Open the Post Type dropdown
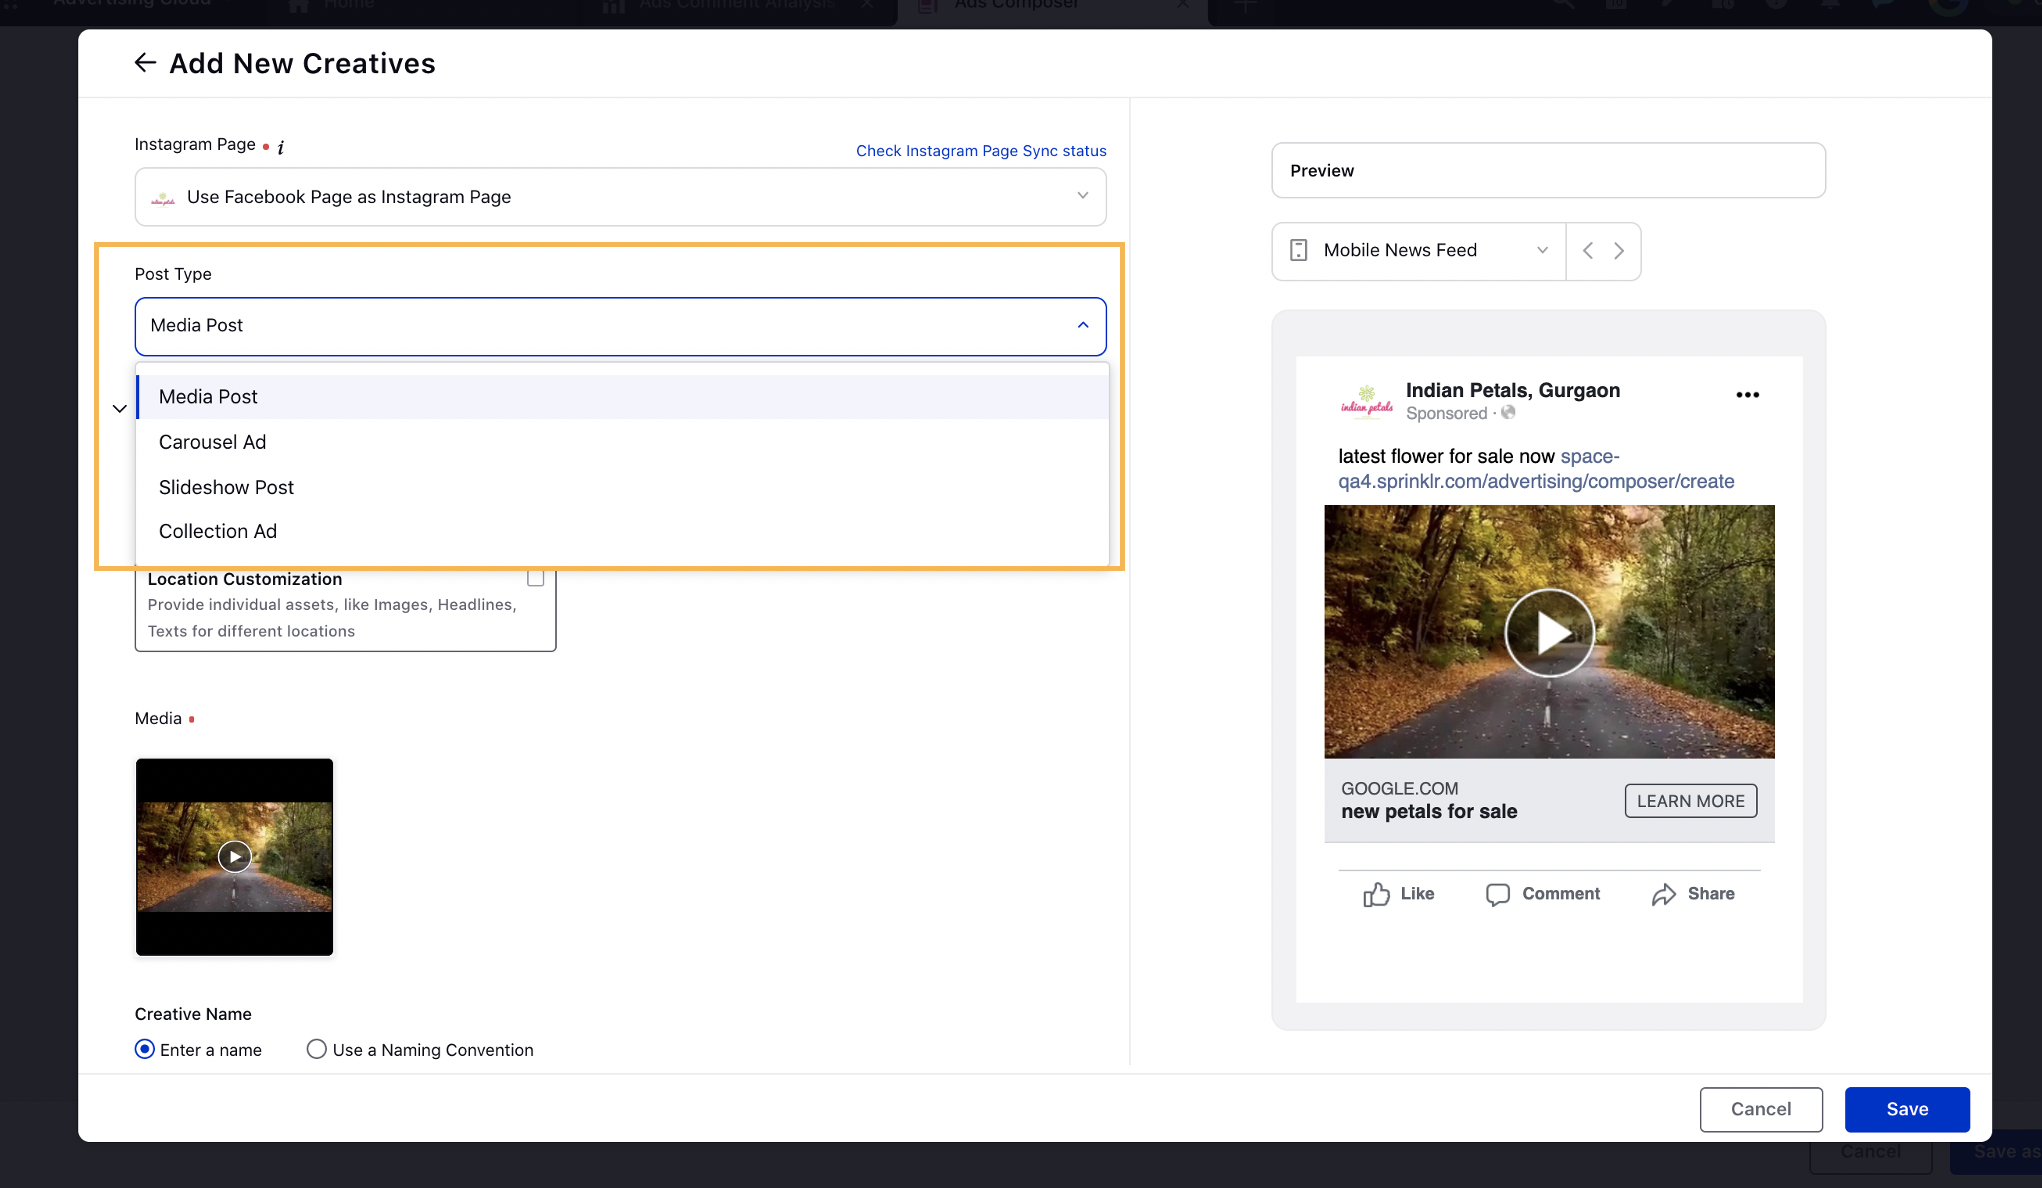Viewport: 2042px width, 1188px height. (619, 325)
